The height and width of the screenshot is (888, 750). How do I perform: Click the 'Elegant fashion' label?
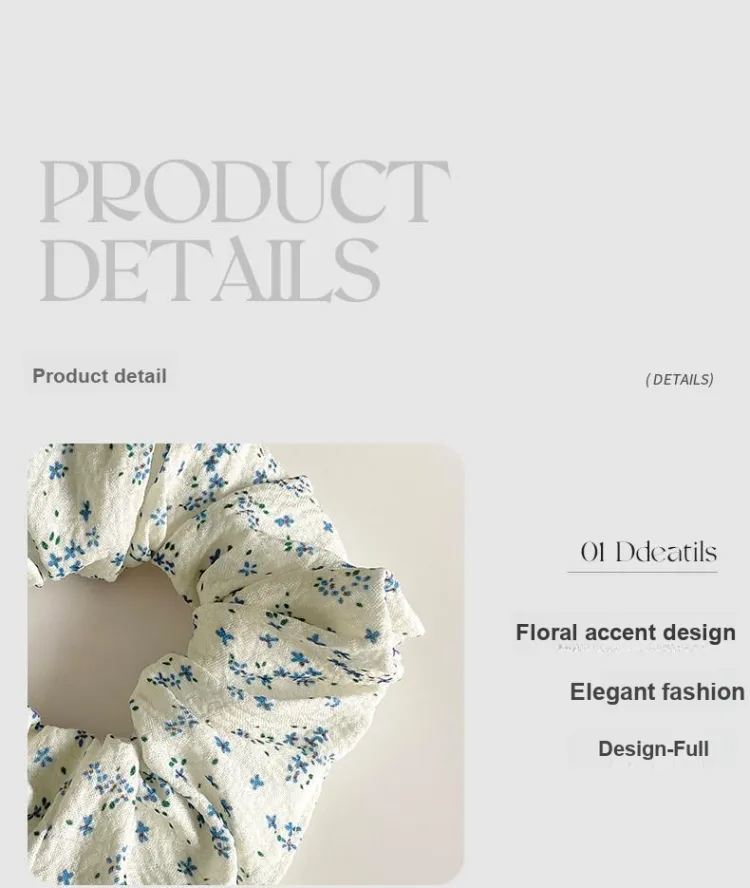(657, 691)
